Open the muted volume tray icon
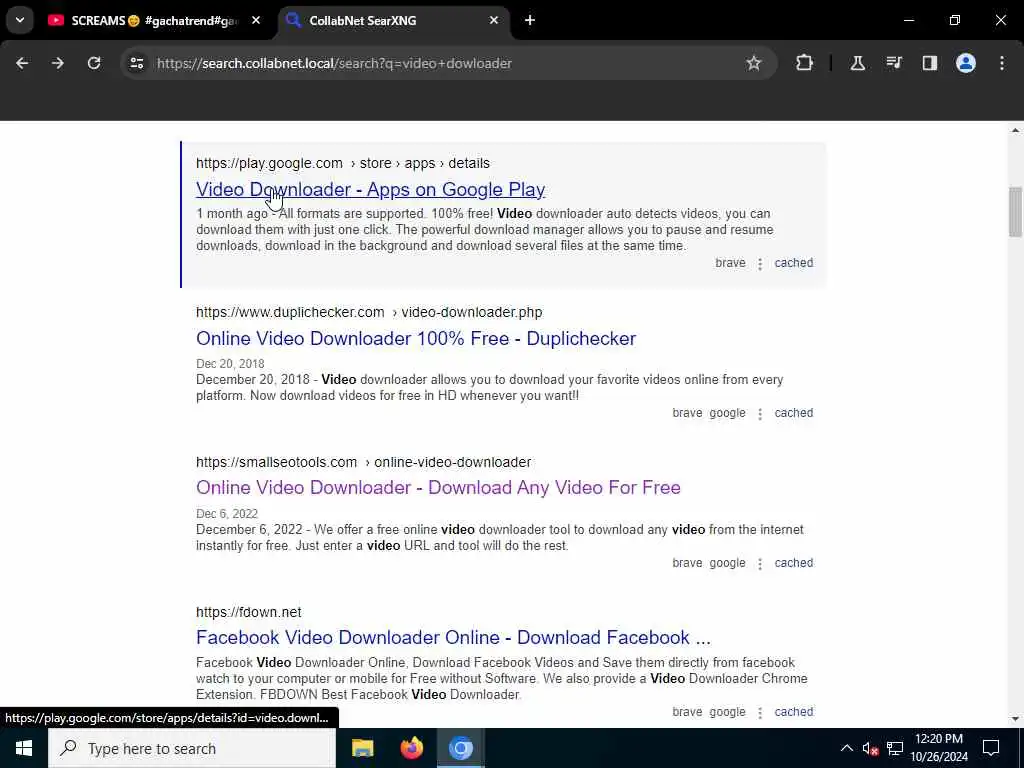The image size is (1024, 768). [x=870, y=748]
